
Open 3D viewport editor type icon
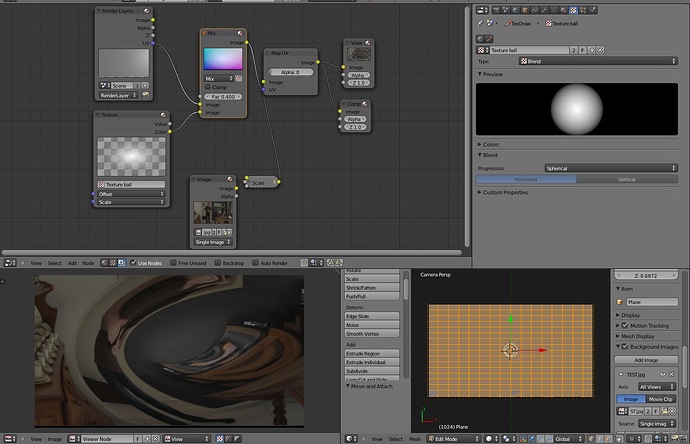351,439
